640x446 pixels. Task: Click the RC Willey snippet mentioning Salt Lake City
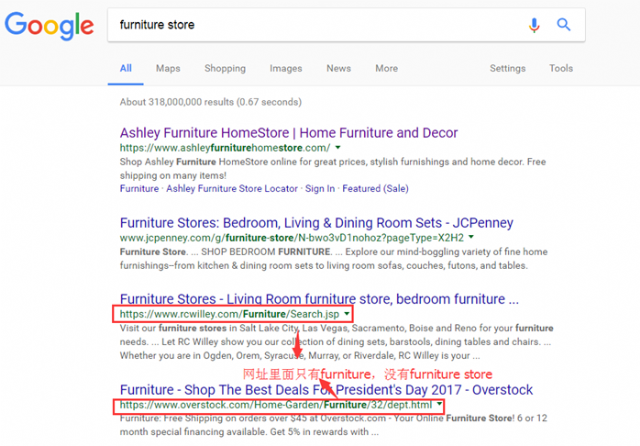click(336, 342)
